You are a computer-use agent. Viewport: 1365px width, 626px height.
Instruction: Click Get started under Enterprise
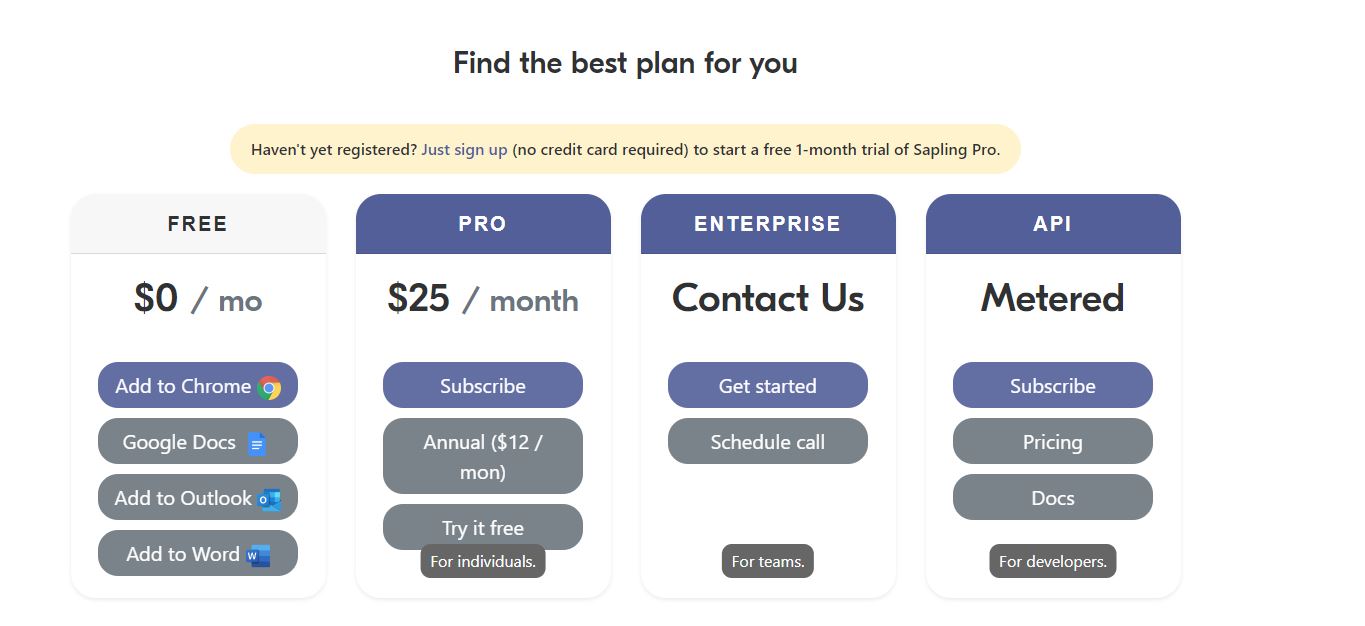767,385
